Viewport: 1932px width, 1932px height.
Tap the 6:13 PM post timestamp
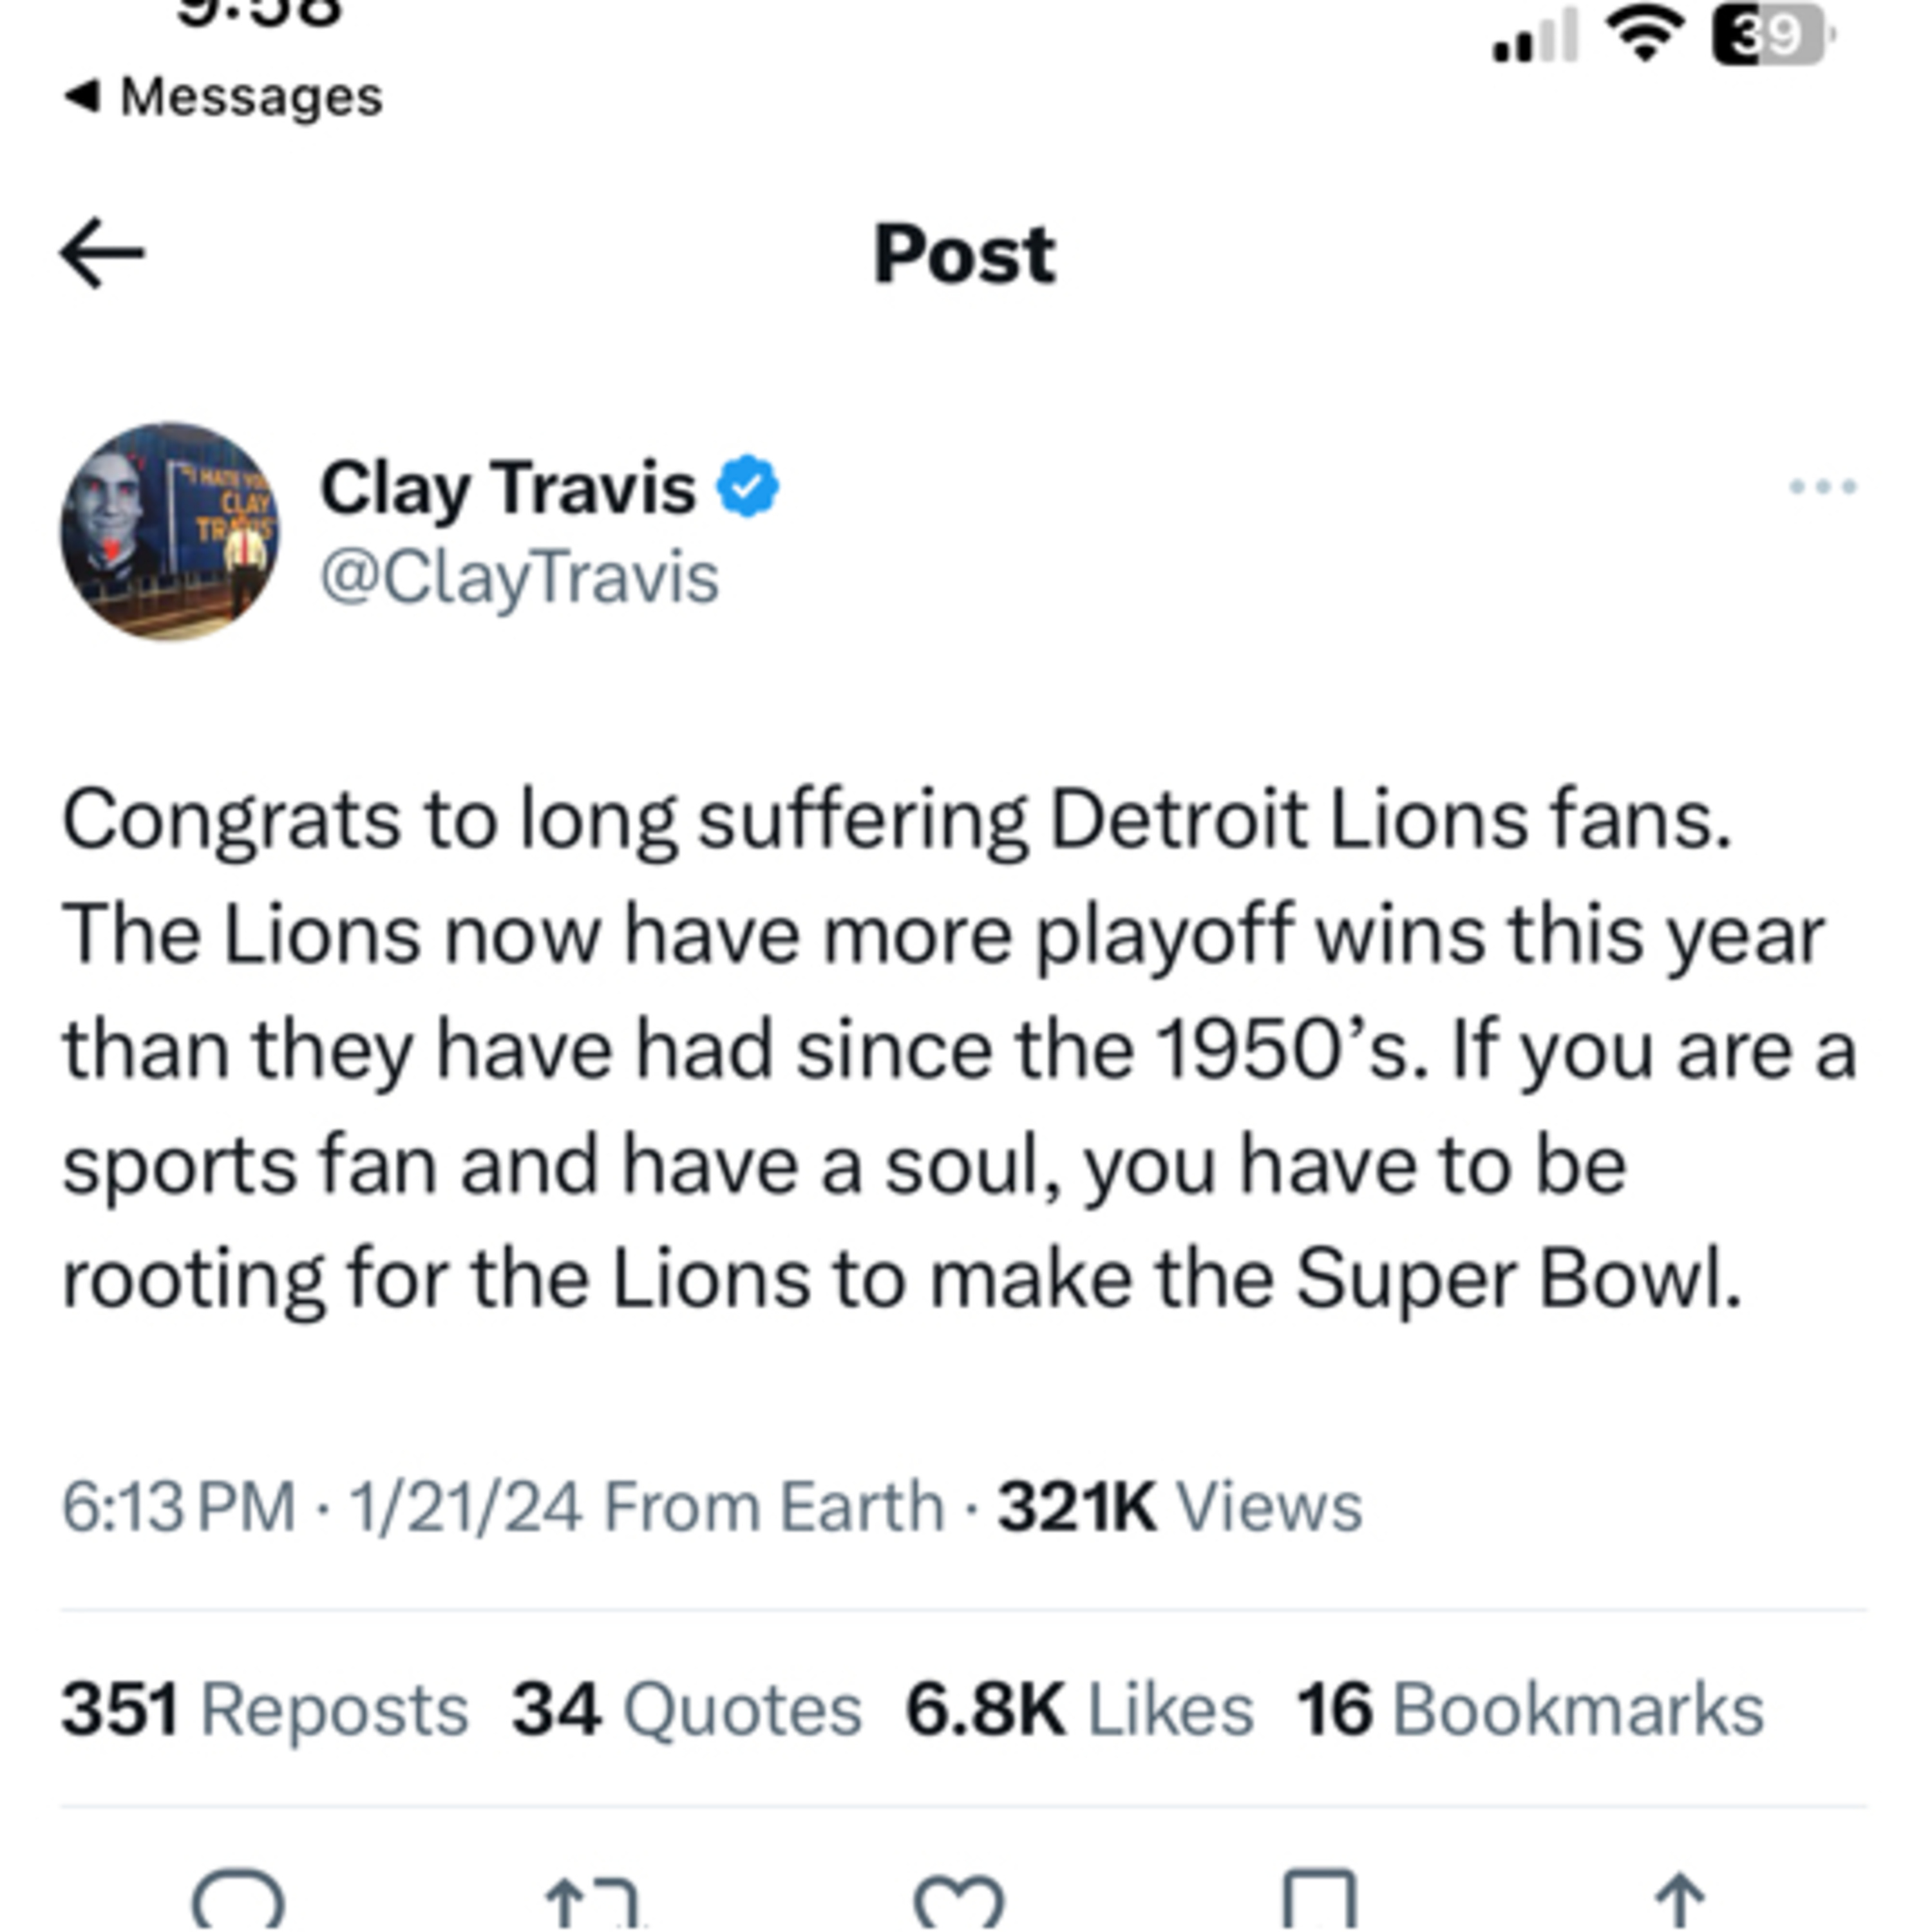point(178,1506)
